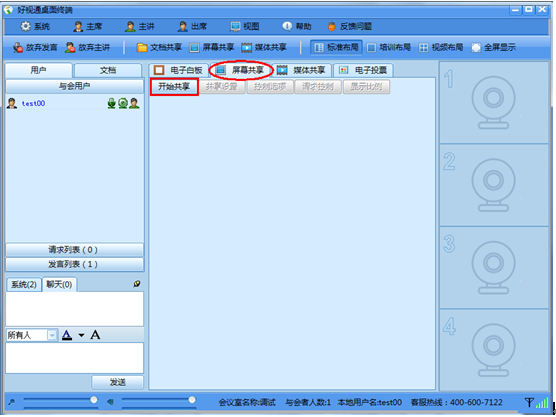
Task: Click the 放弃主讲 icon
Action: pyautogui.click(x=70, y=48)
